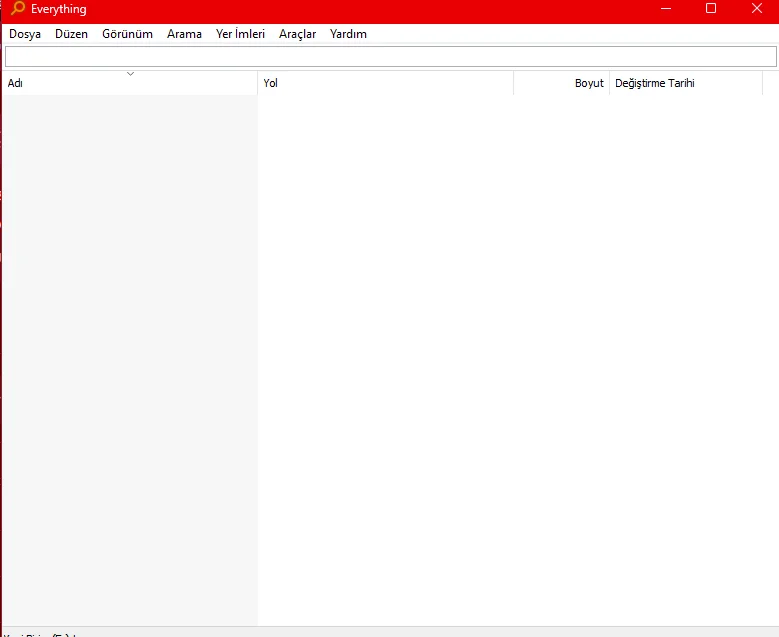Open the Görünüm menu
Image resolution: width=779 pixels, height=637 pixels.
127,34
